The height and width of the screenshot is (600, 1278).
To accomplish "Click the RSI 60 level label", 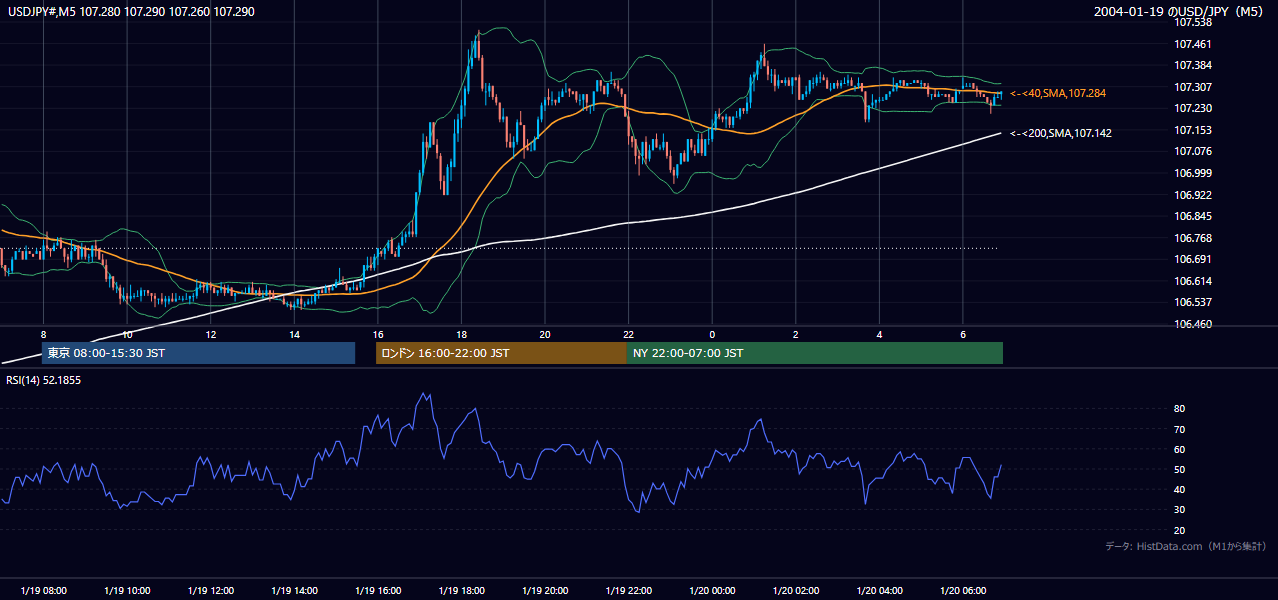I will (1180, 449).
